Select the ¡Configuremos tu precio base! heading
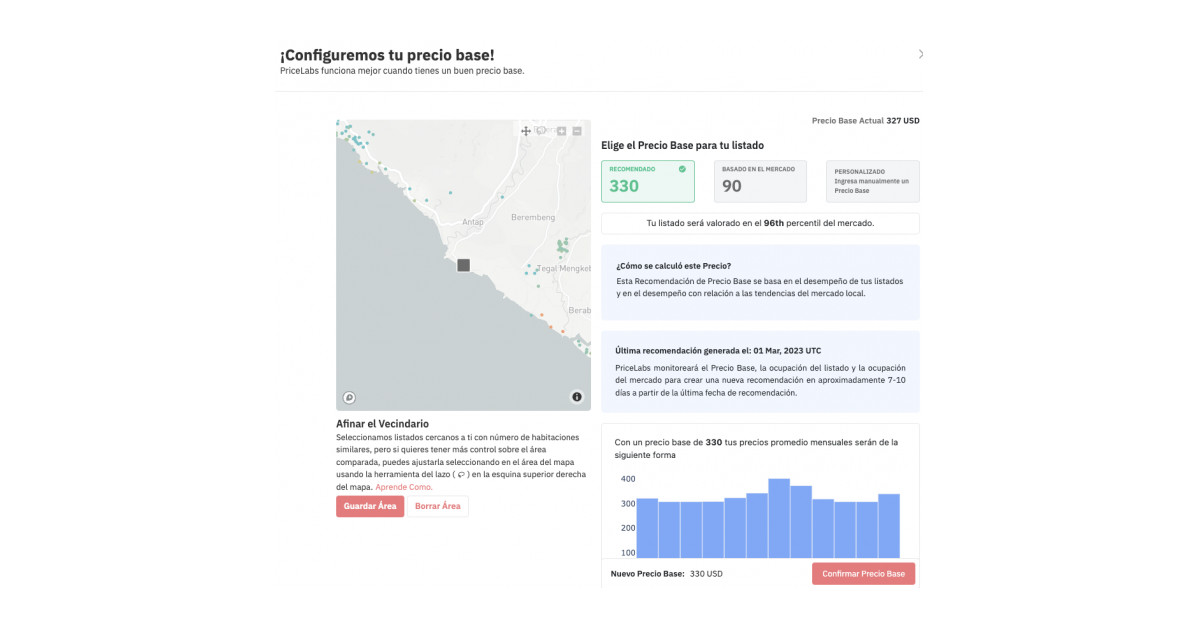Screen dimensions: 1200x628 click(x=390, y=54)
